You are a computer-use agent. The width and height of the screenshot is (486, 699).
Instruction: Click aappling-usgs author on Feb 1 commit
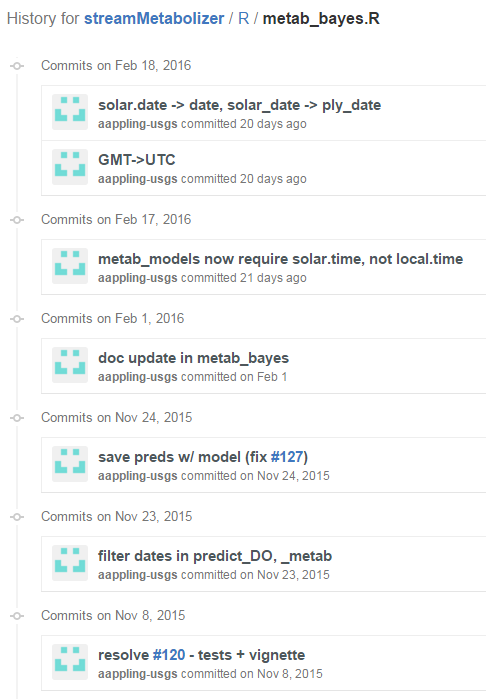pos(138,377)
